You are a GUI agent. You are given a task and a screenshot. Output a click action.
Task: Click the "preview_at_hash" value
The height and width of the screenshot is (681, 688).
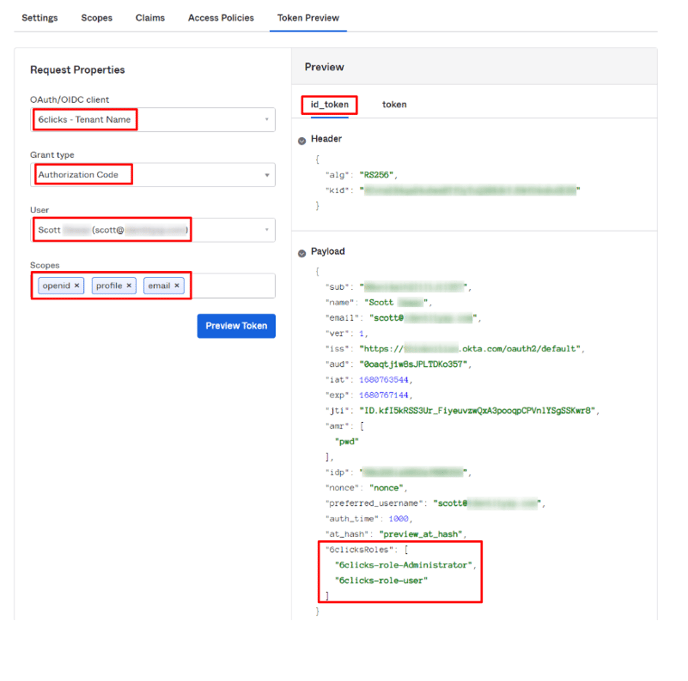tap(421, 534)
